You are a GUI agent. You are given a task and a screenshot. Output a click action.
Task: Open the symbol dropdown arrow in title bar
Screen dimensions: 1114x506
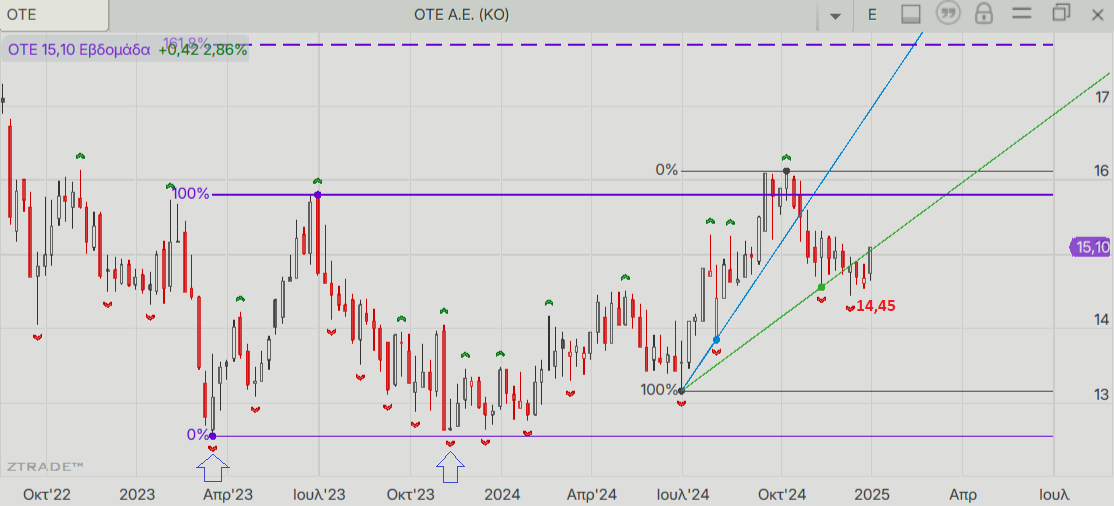click(x=836, y=15)
